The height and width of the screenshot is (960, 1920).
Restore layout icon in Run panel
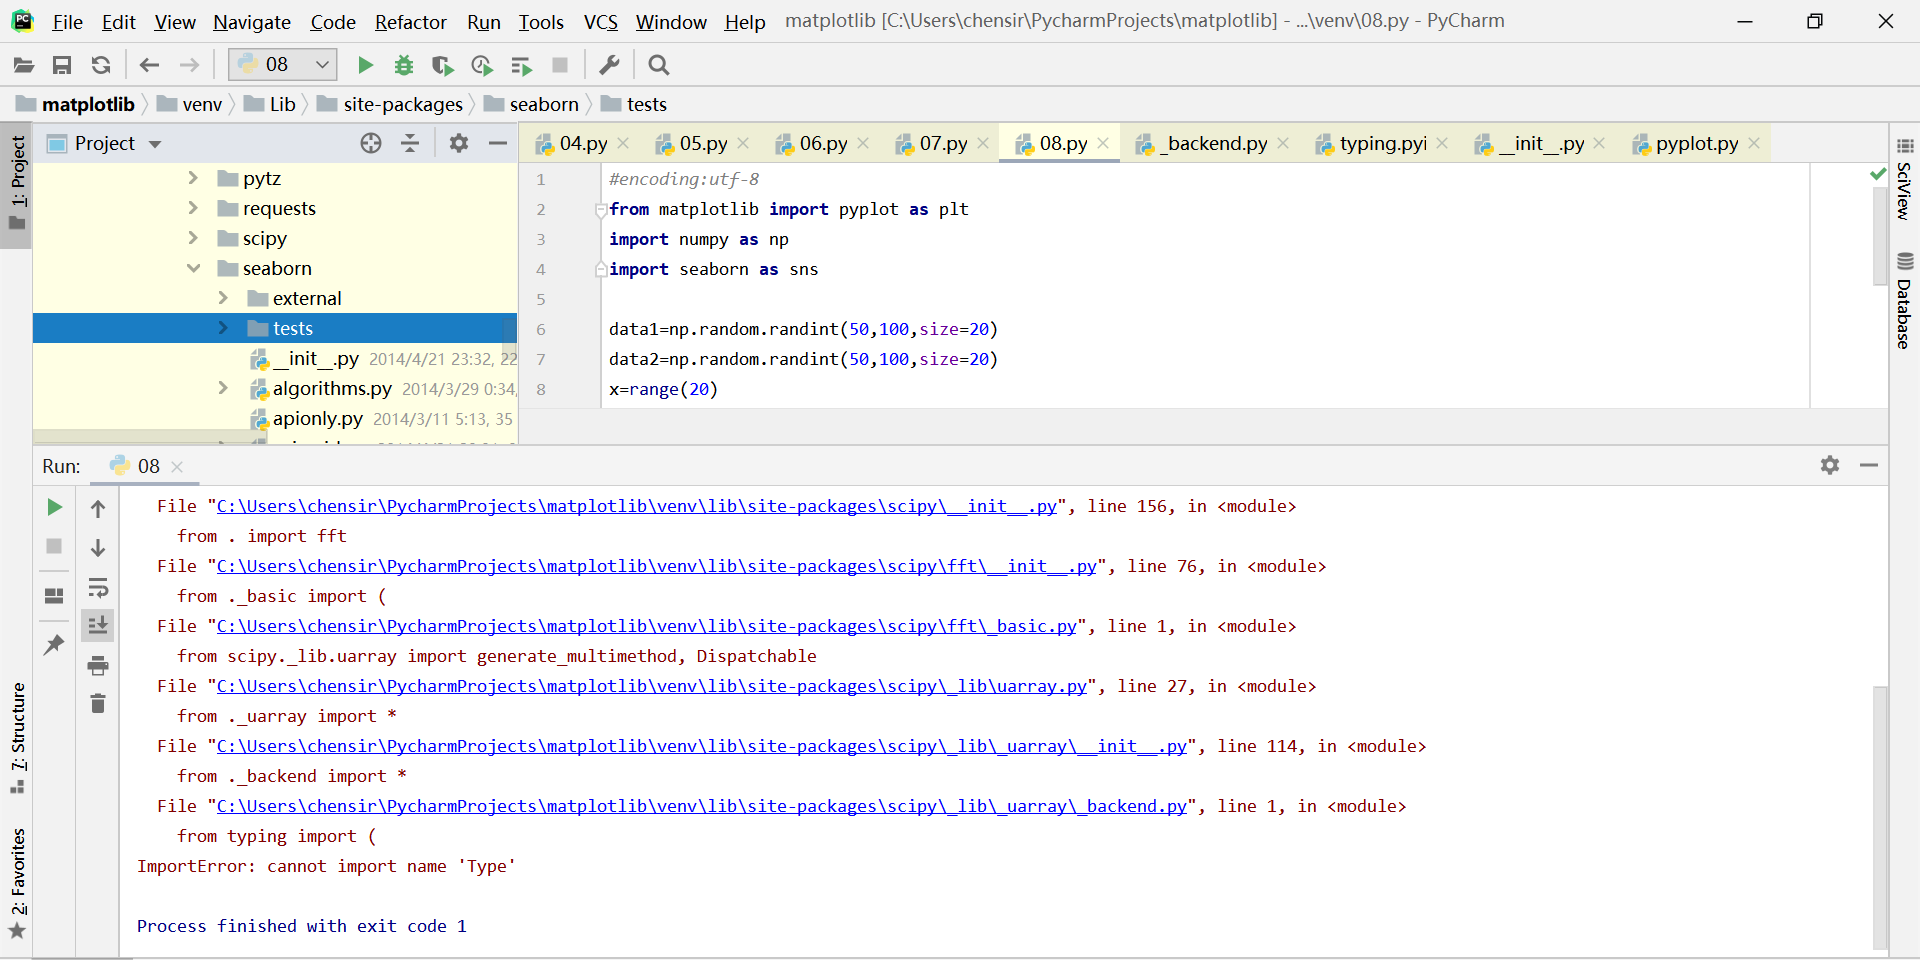pyautogui.click(x=54, y=596)
